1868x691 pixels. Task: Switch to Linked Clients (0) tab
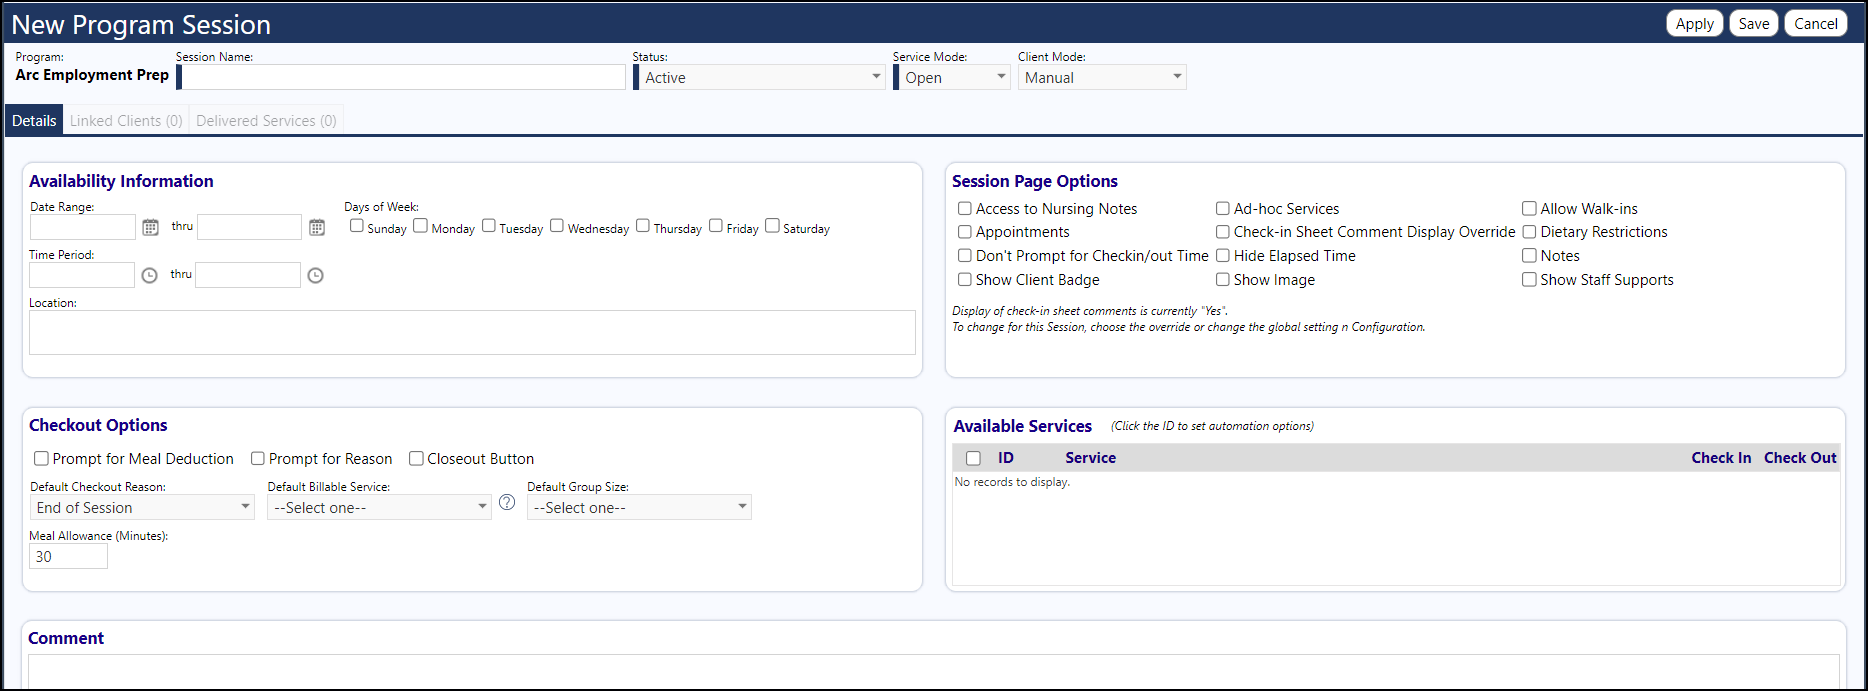click(x=126, y=120)
